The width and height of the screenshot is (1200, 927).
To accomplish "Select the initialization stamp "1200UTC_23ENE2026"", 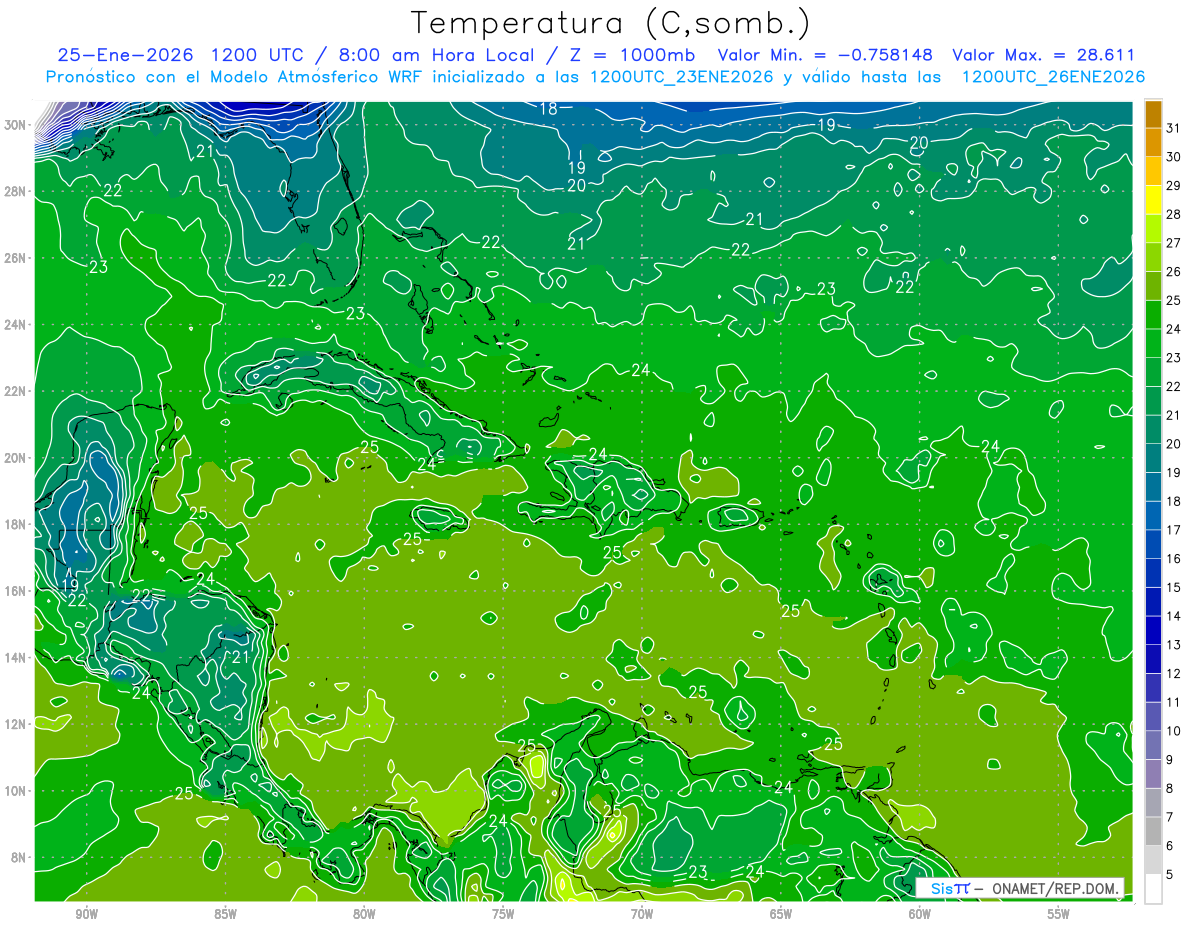I will click(x=682, y=77).
